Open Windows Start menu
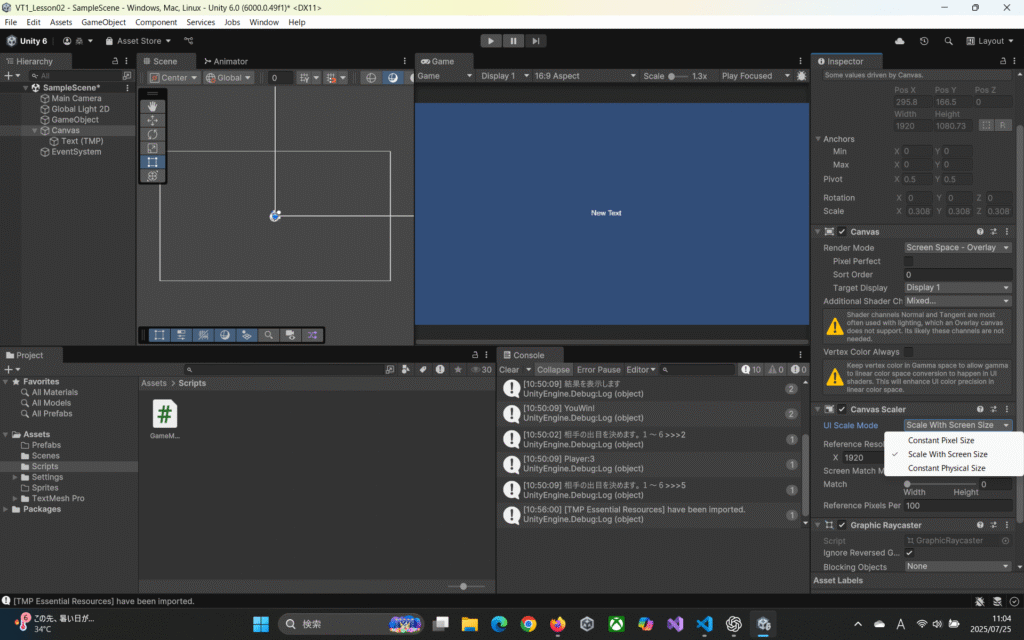Screen dimensions: 1024x640 point(261,624)
